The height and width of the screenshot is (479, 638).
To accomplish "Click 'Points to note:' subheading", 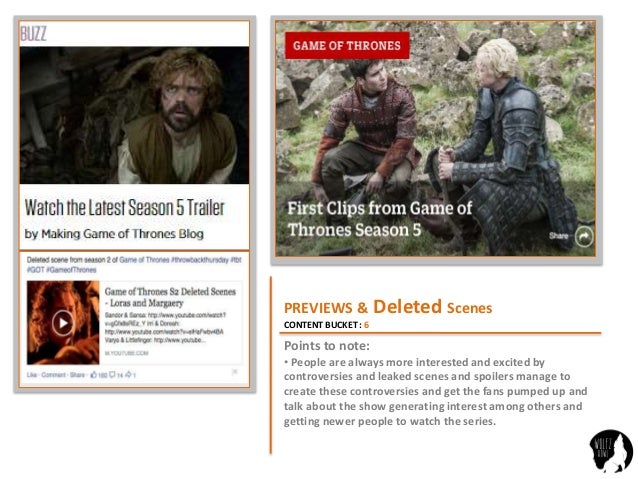I will pos(327,346).
